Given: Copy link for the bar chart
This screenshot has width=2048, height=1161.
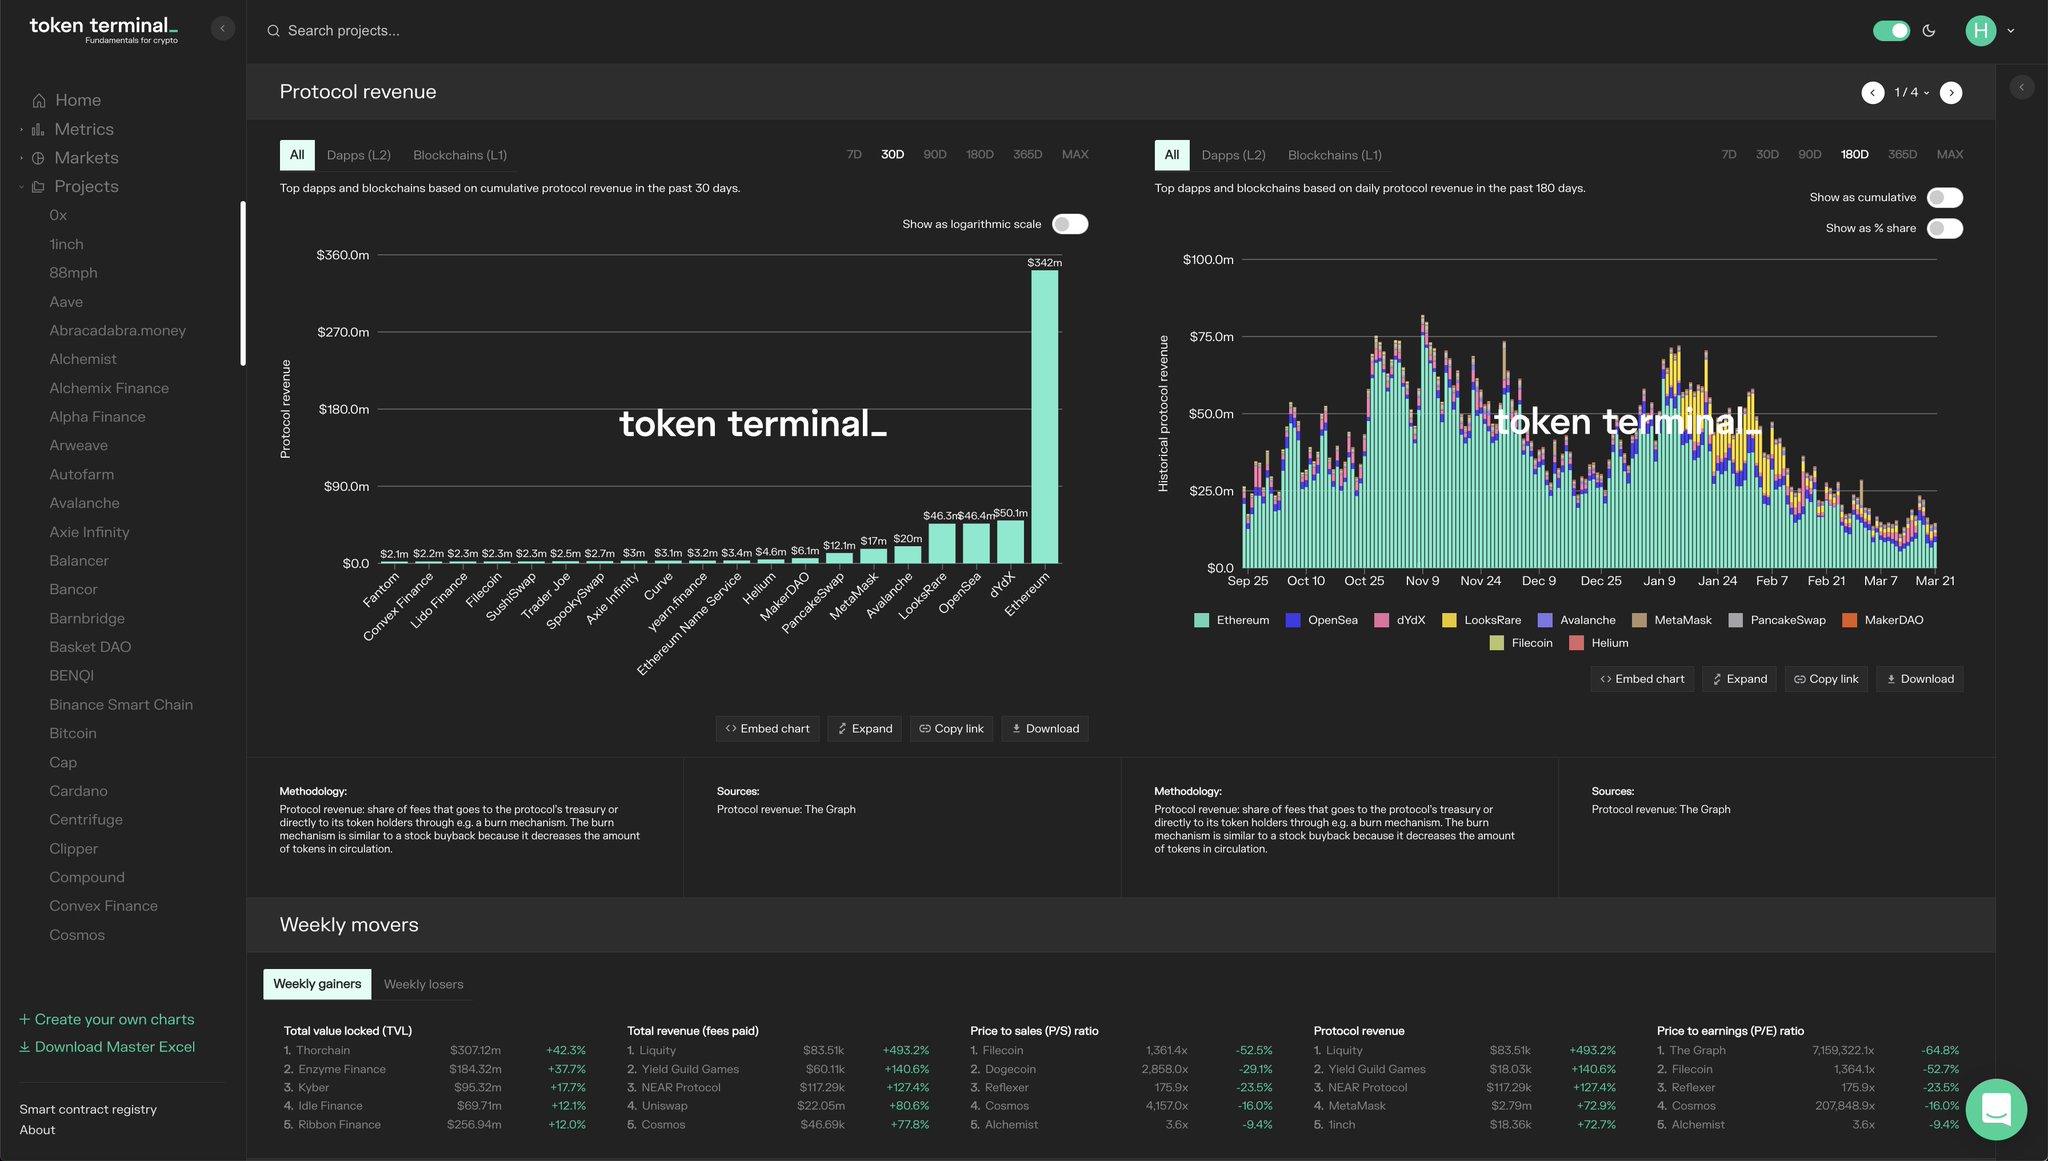Looking at the screenshot, I should coord(952,729).
